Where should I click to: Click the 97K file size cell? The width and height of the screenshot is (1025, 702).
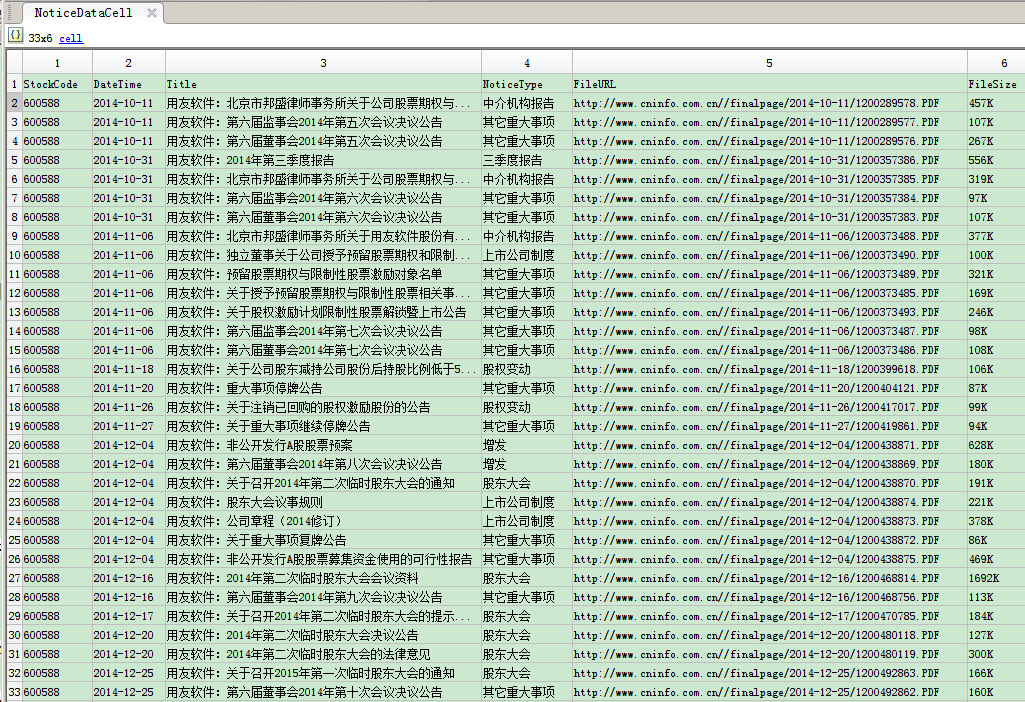[996, 198]
